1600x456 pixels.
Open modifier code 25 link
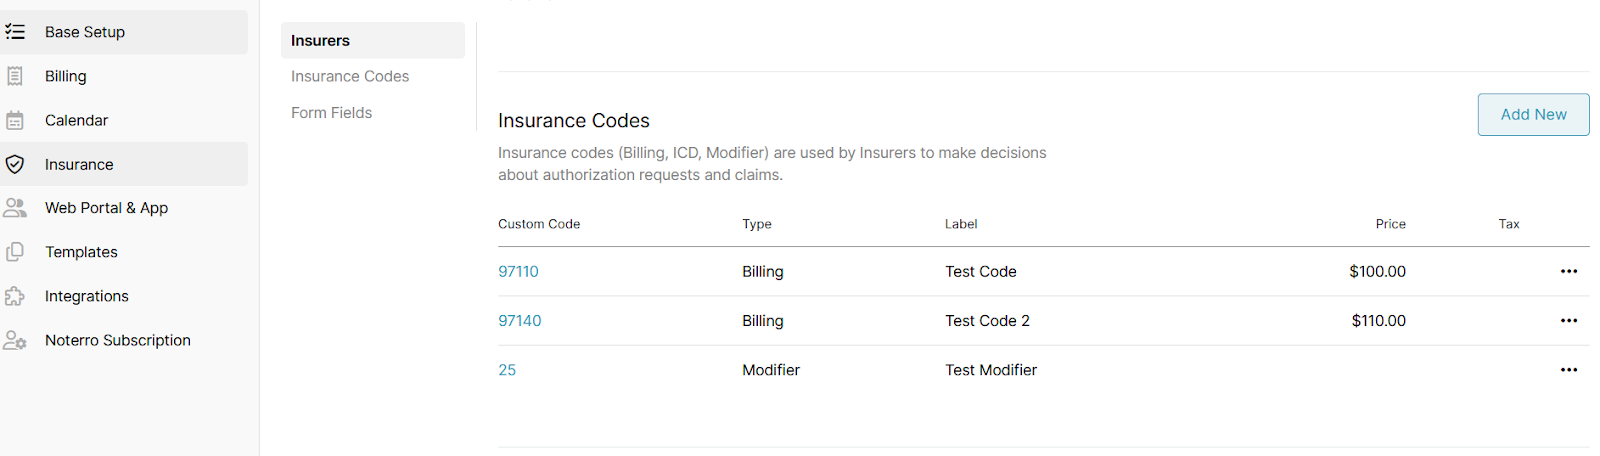pyautogui.click(x=507, y=370)
